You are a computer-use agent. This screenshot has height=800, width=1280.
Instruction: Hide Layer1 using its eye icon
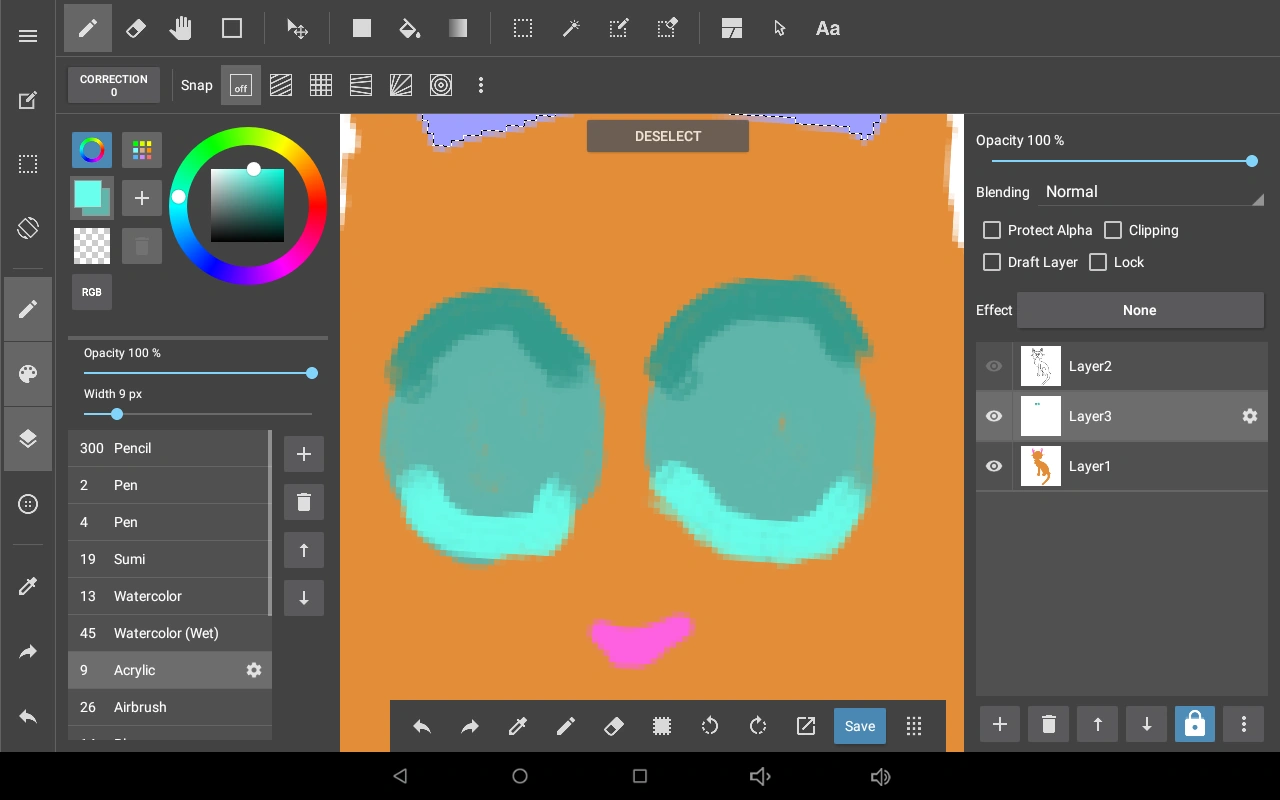click(x=993, y=466)
